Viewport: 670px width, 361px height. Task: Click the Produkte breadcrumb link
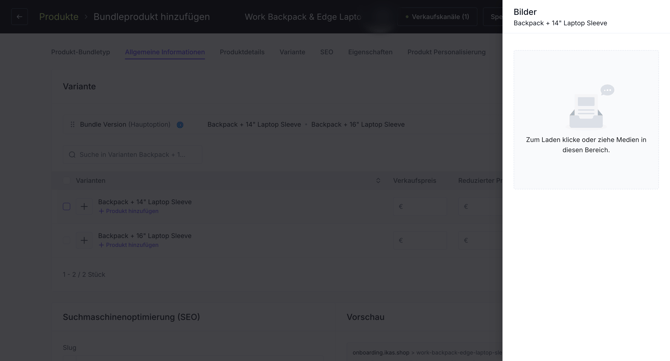59,17
